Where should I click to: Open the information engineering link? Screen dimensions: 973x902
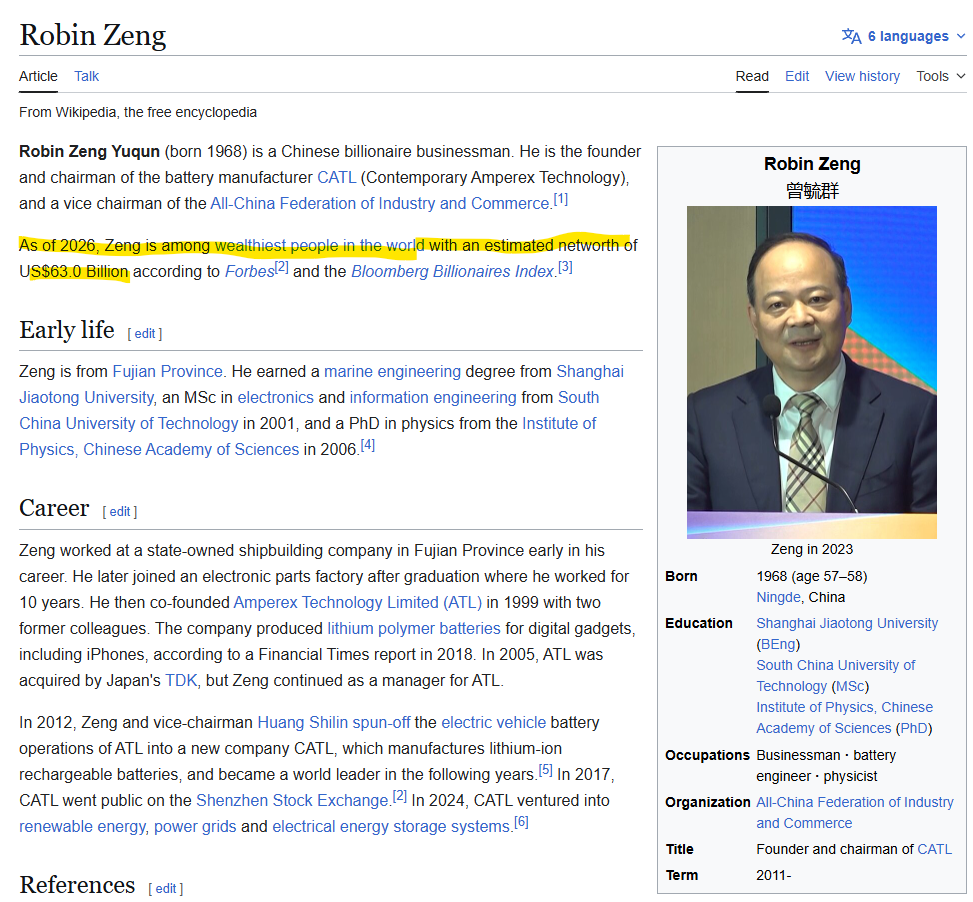coord(433,398)
